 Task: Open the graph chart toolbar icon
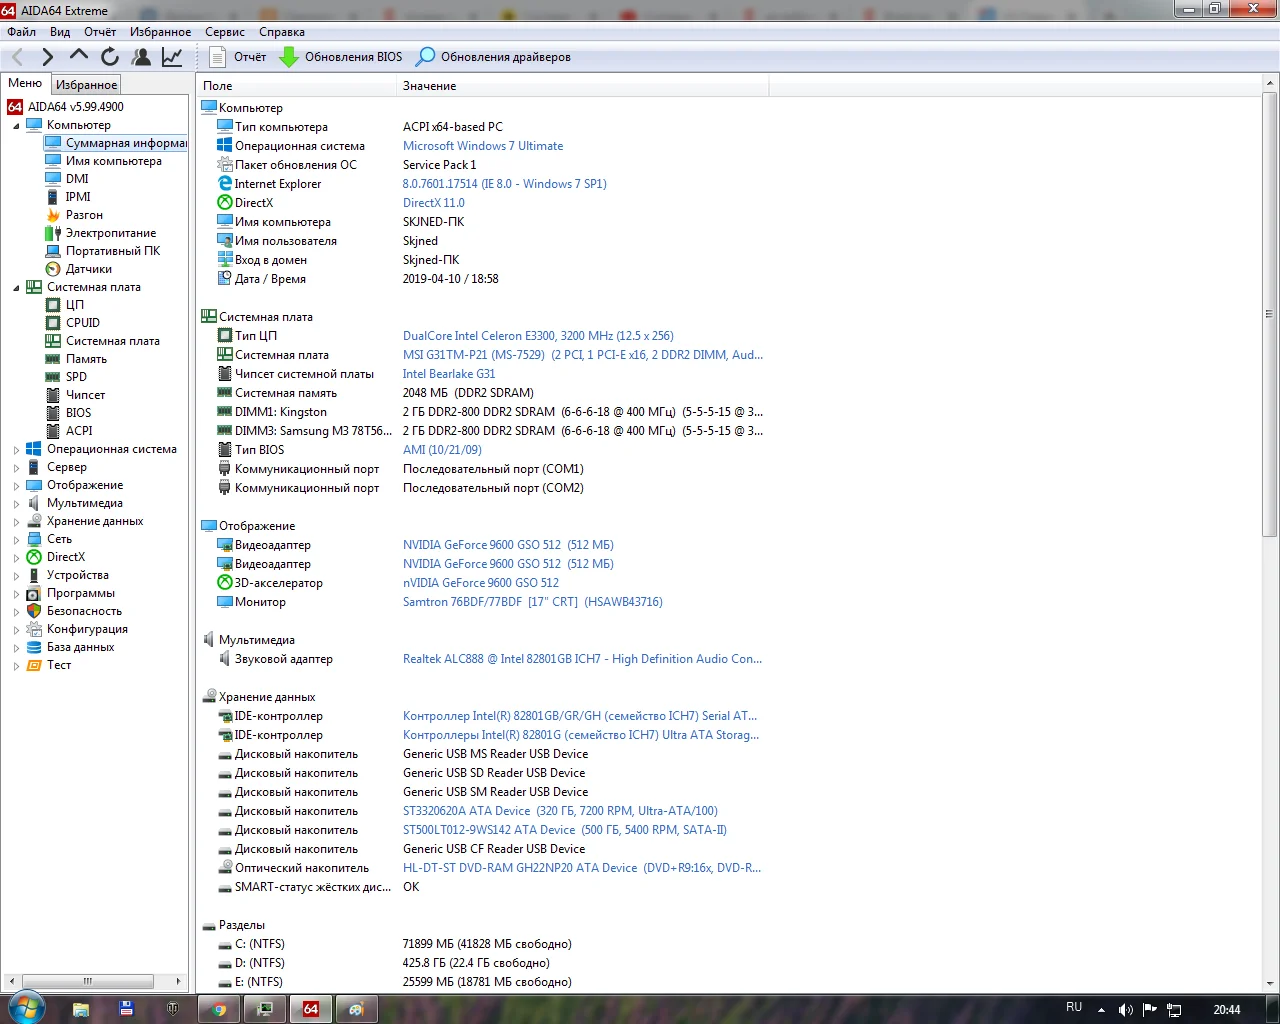tap(172, 57)
